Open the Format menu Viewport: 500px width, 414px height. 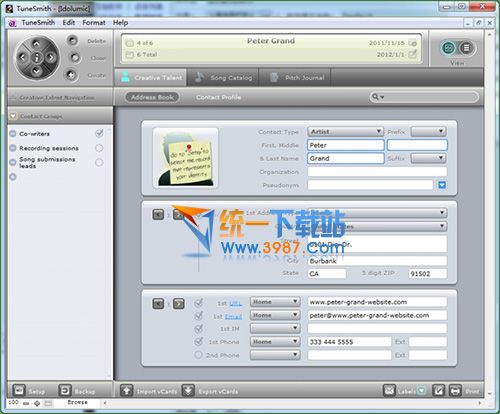(x=94, y=23)
